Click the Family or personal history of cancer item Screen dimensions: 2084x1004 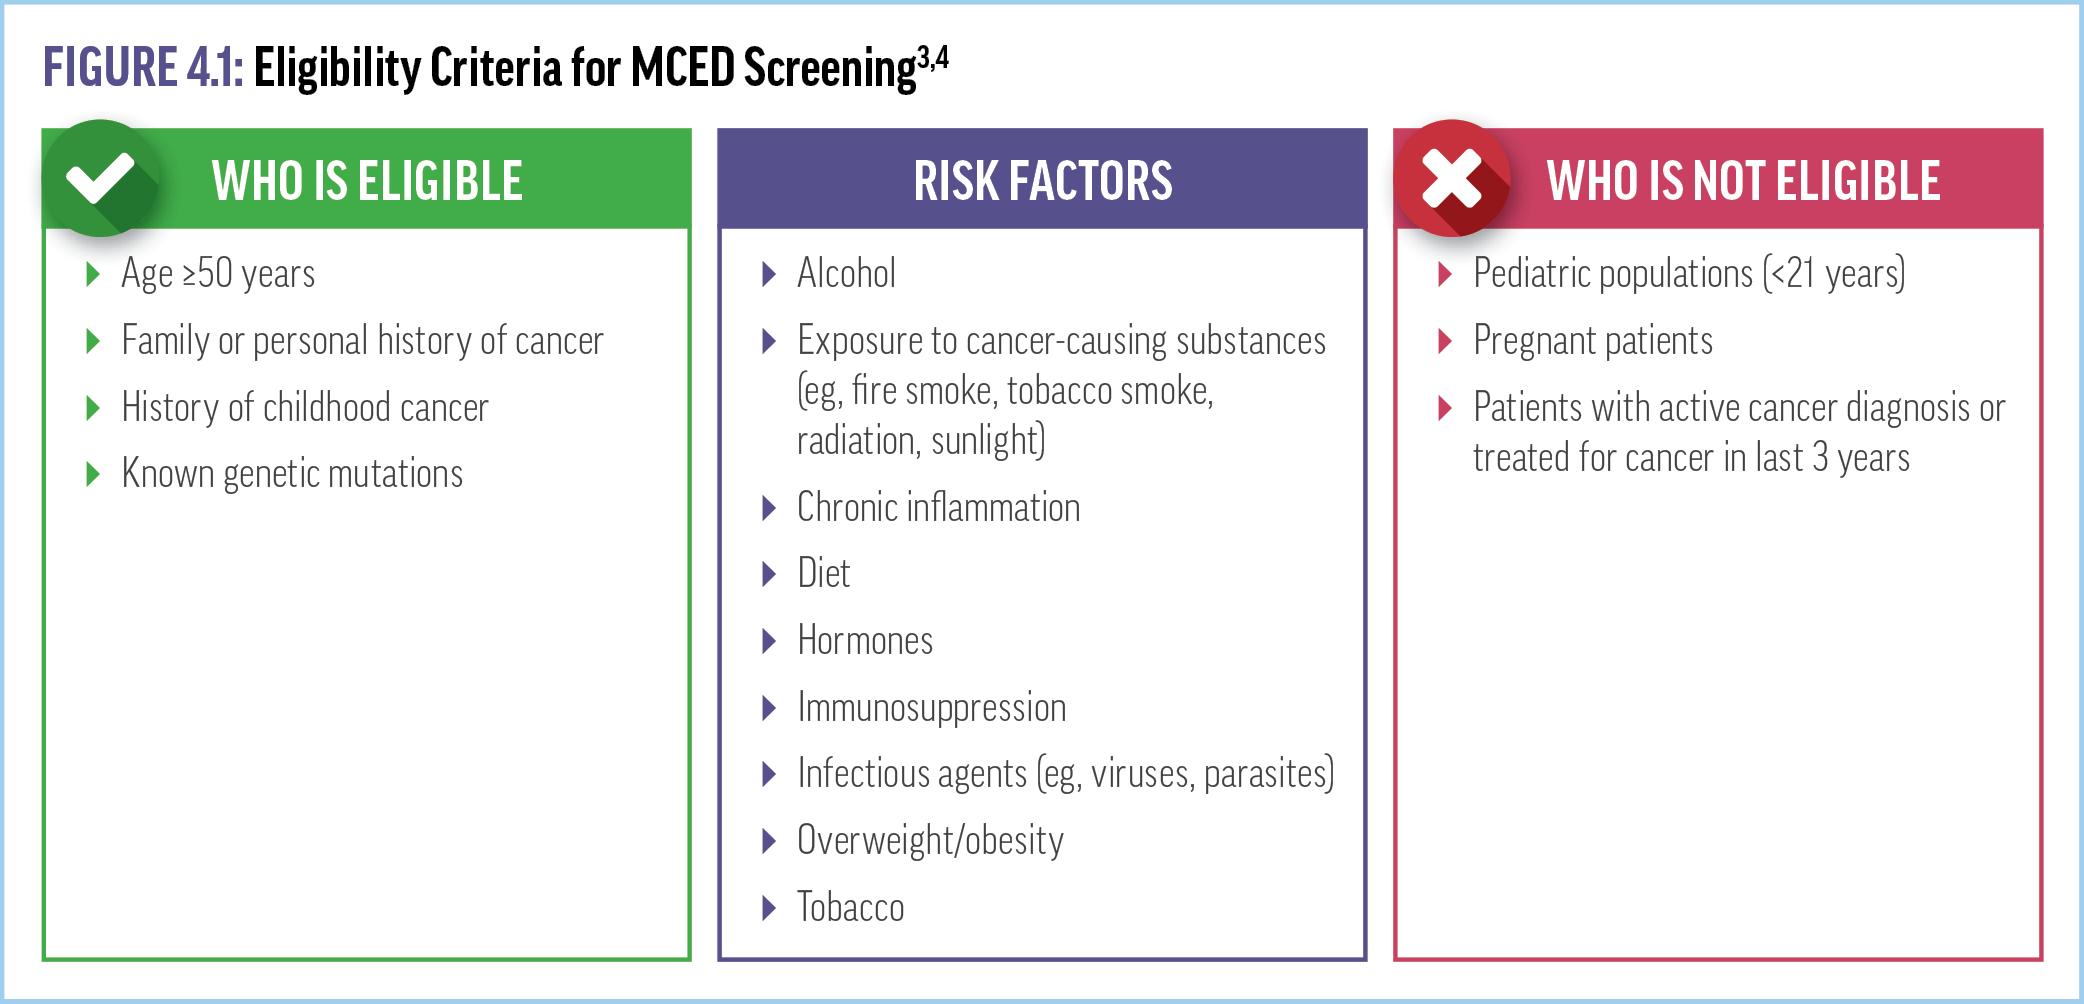[362, 341]
